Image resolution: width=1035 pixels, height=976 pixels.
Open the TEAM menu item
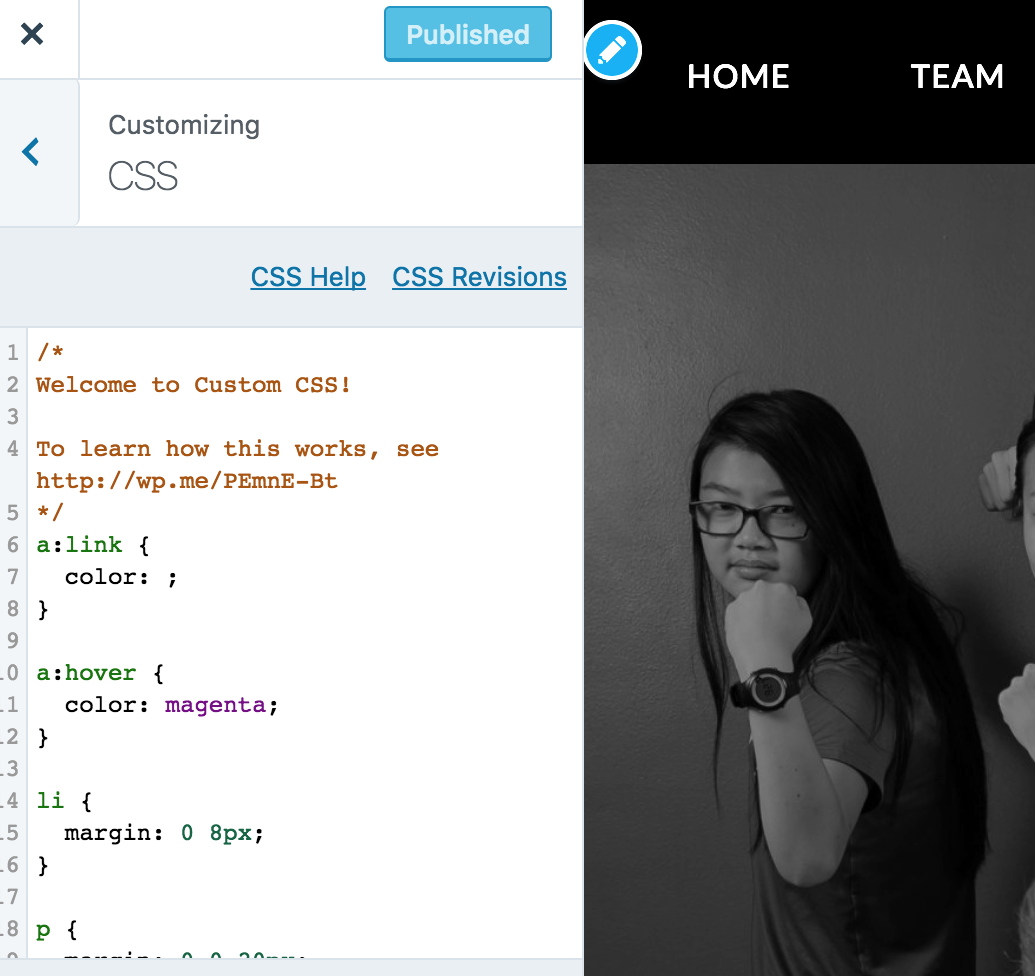click(x=957, y=77)
